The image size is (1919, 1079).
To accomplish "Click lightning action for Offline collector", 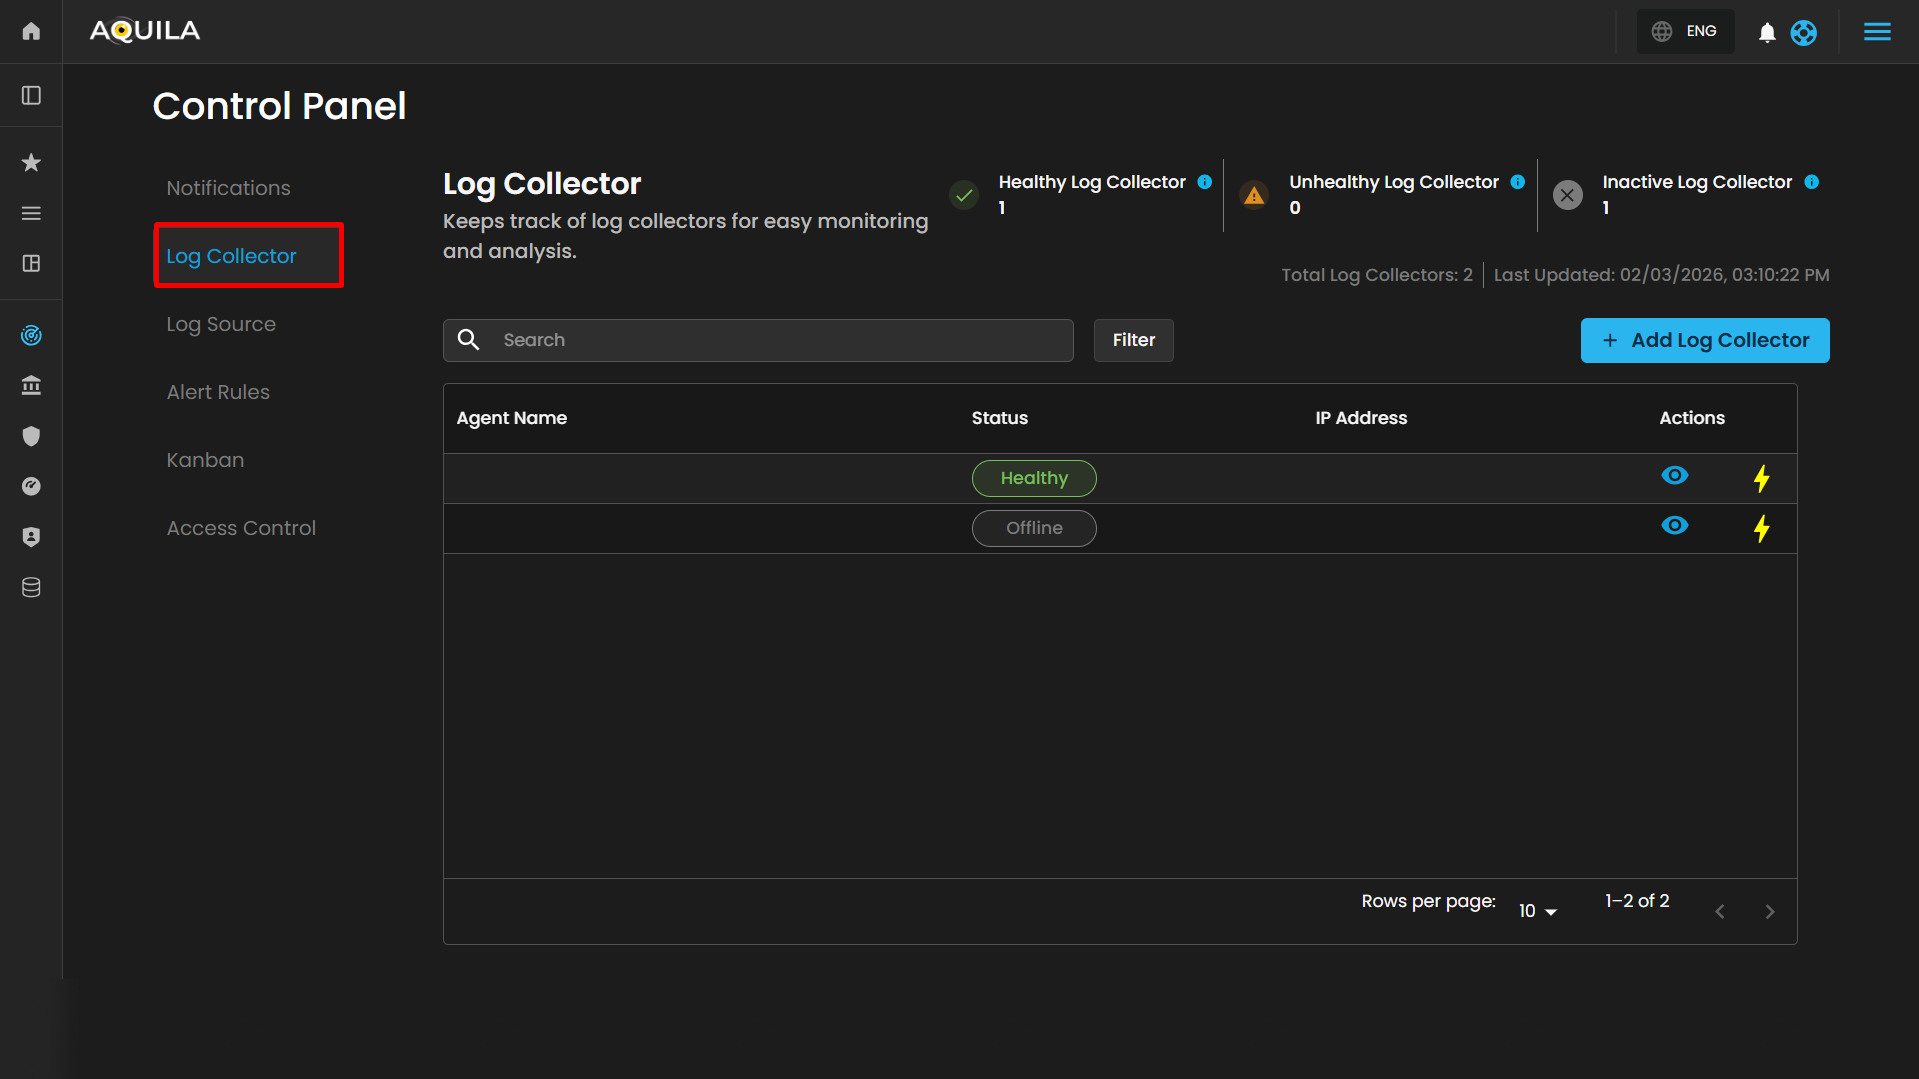I will [x=1761, y=528].
